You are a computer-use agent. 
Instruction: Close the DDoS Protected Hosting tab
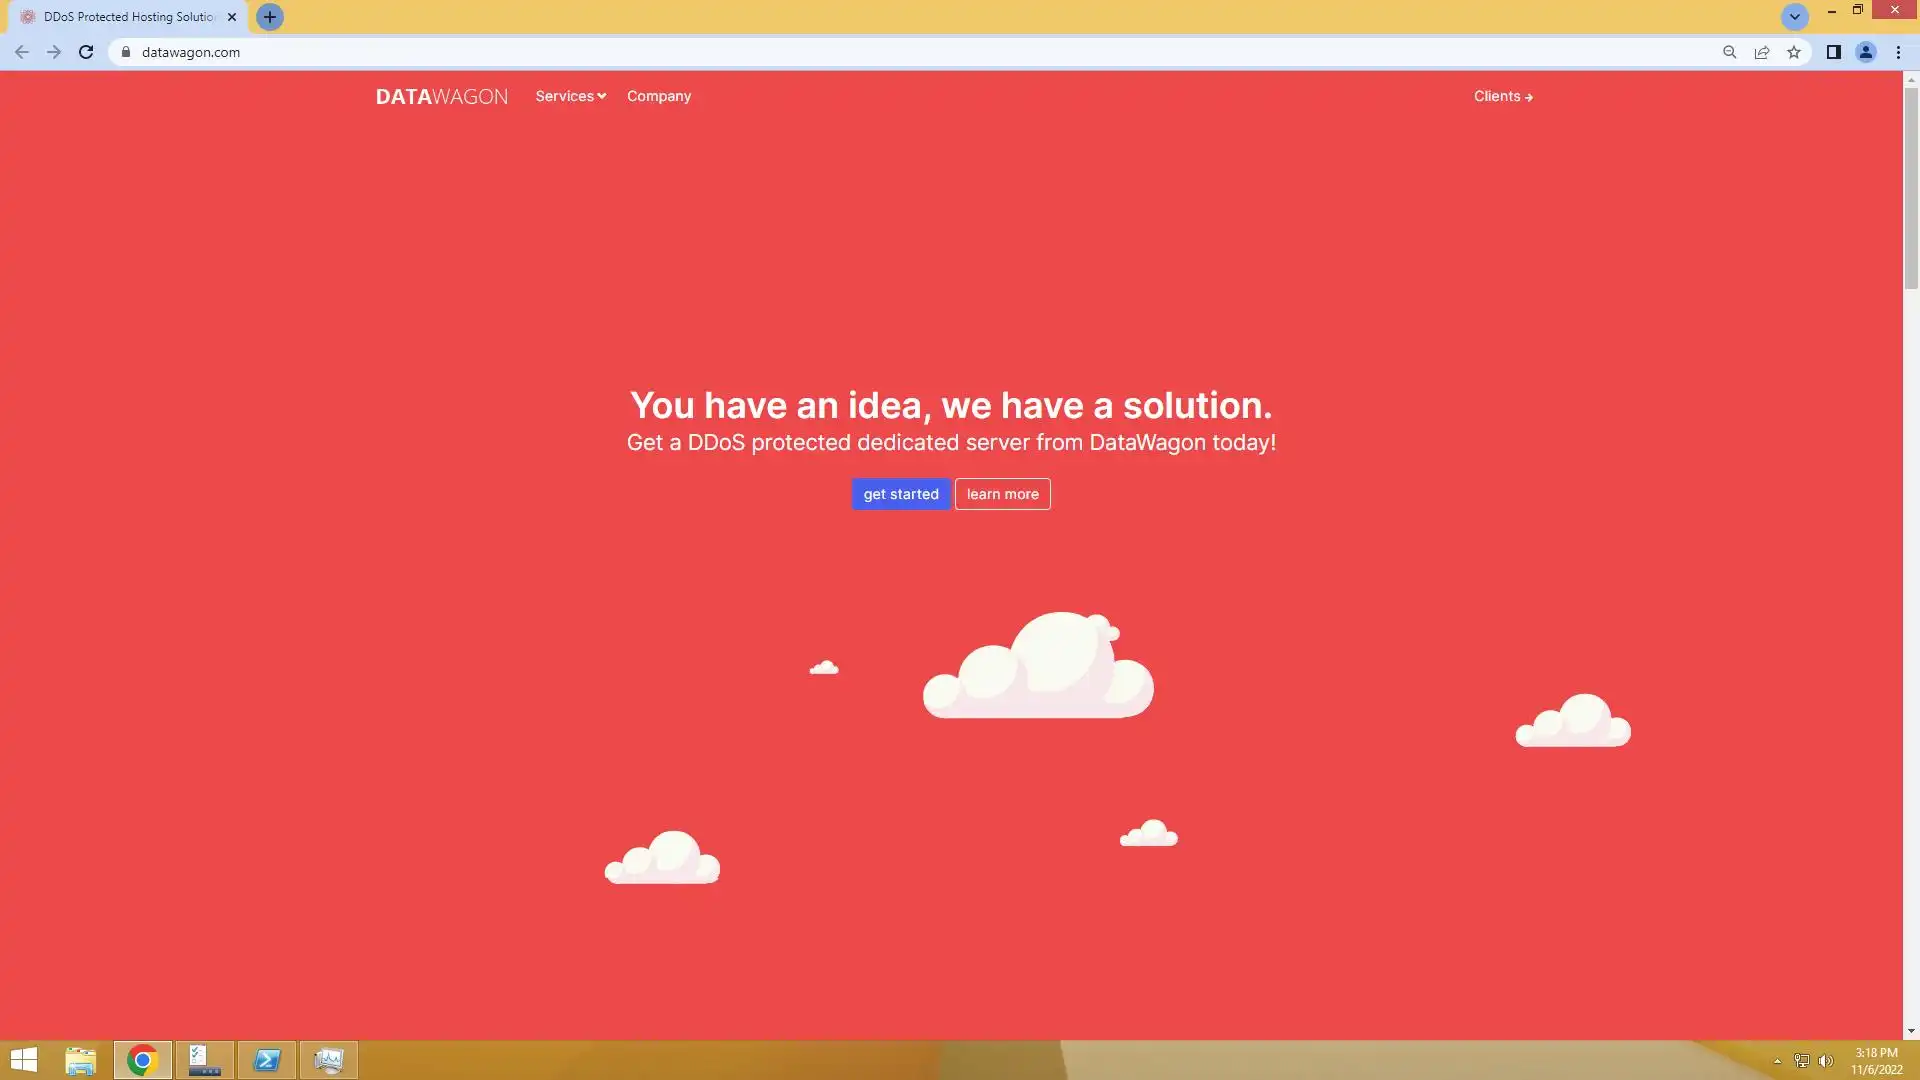[232, 17]
